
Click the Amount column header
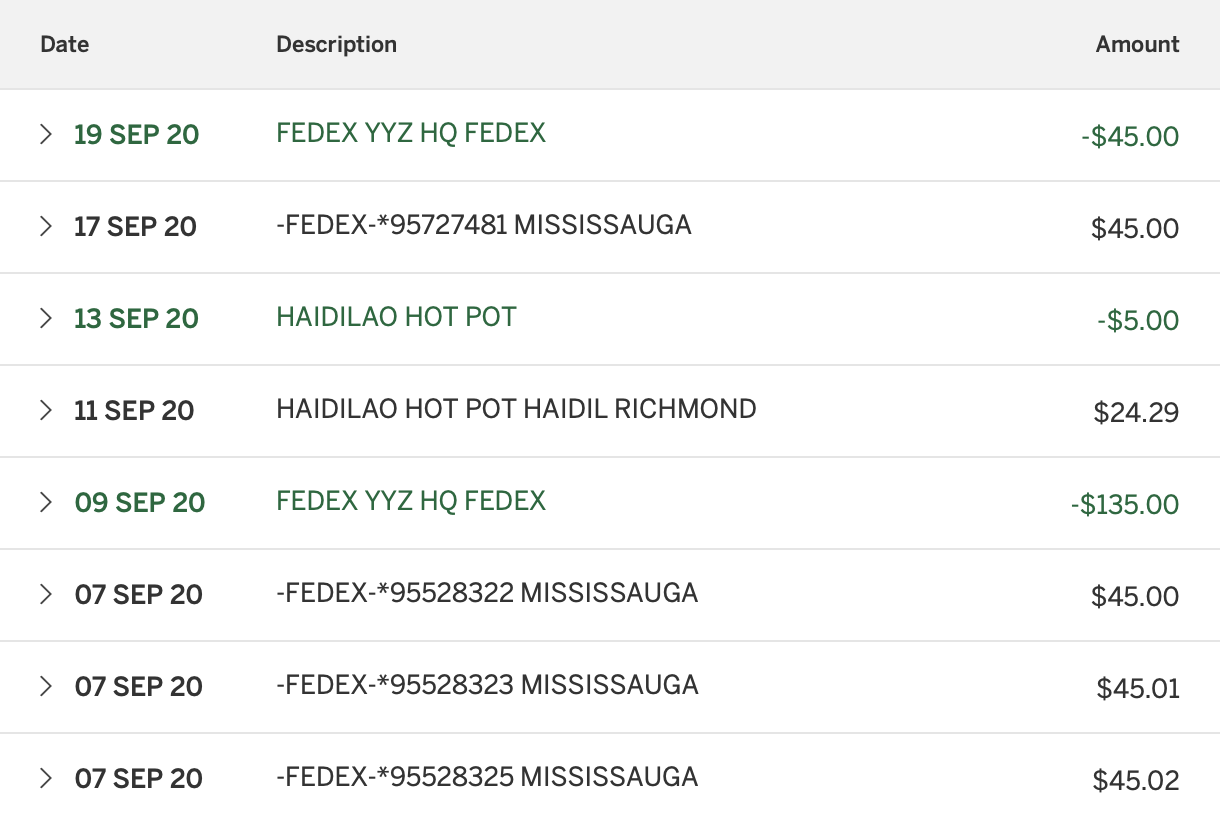(1137, 44)
